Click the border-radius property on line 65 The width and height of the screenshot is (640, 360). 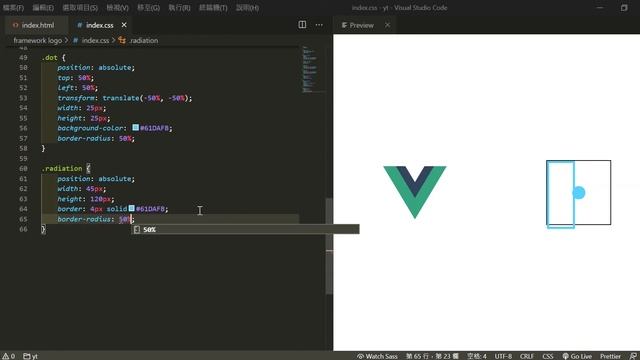(84, 219)
